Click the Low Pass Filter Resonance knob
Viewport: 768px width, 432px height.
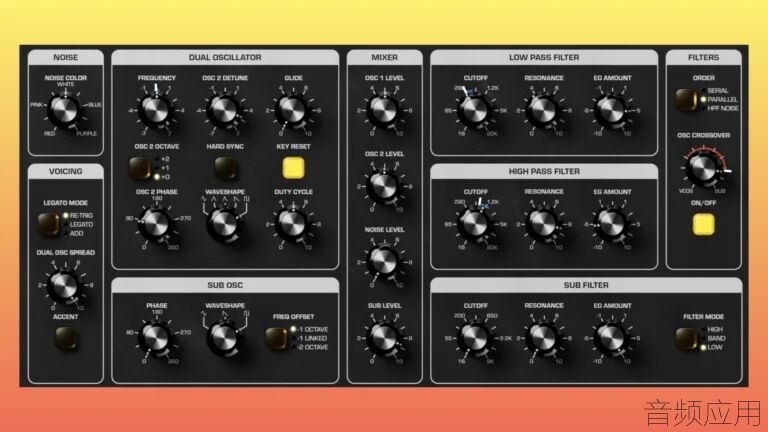click(x=543, y=110)
